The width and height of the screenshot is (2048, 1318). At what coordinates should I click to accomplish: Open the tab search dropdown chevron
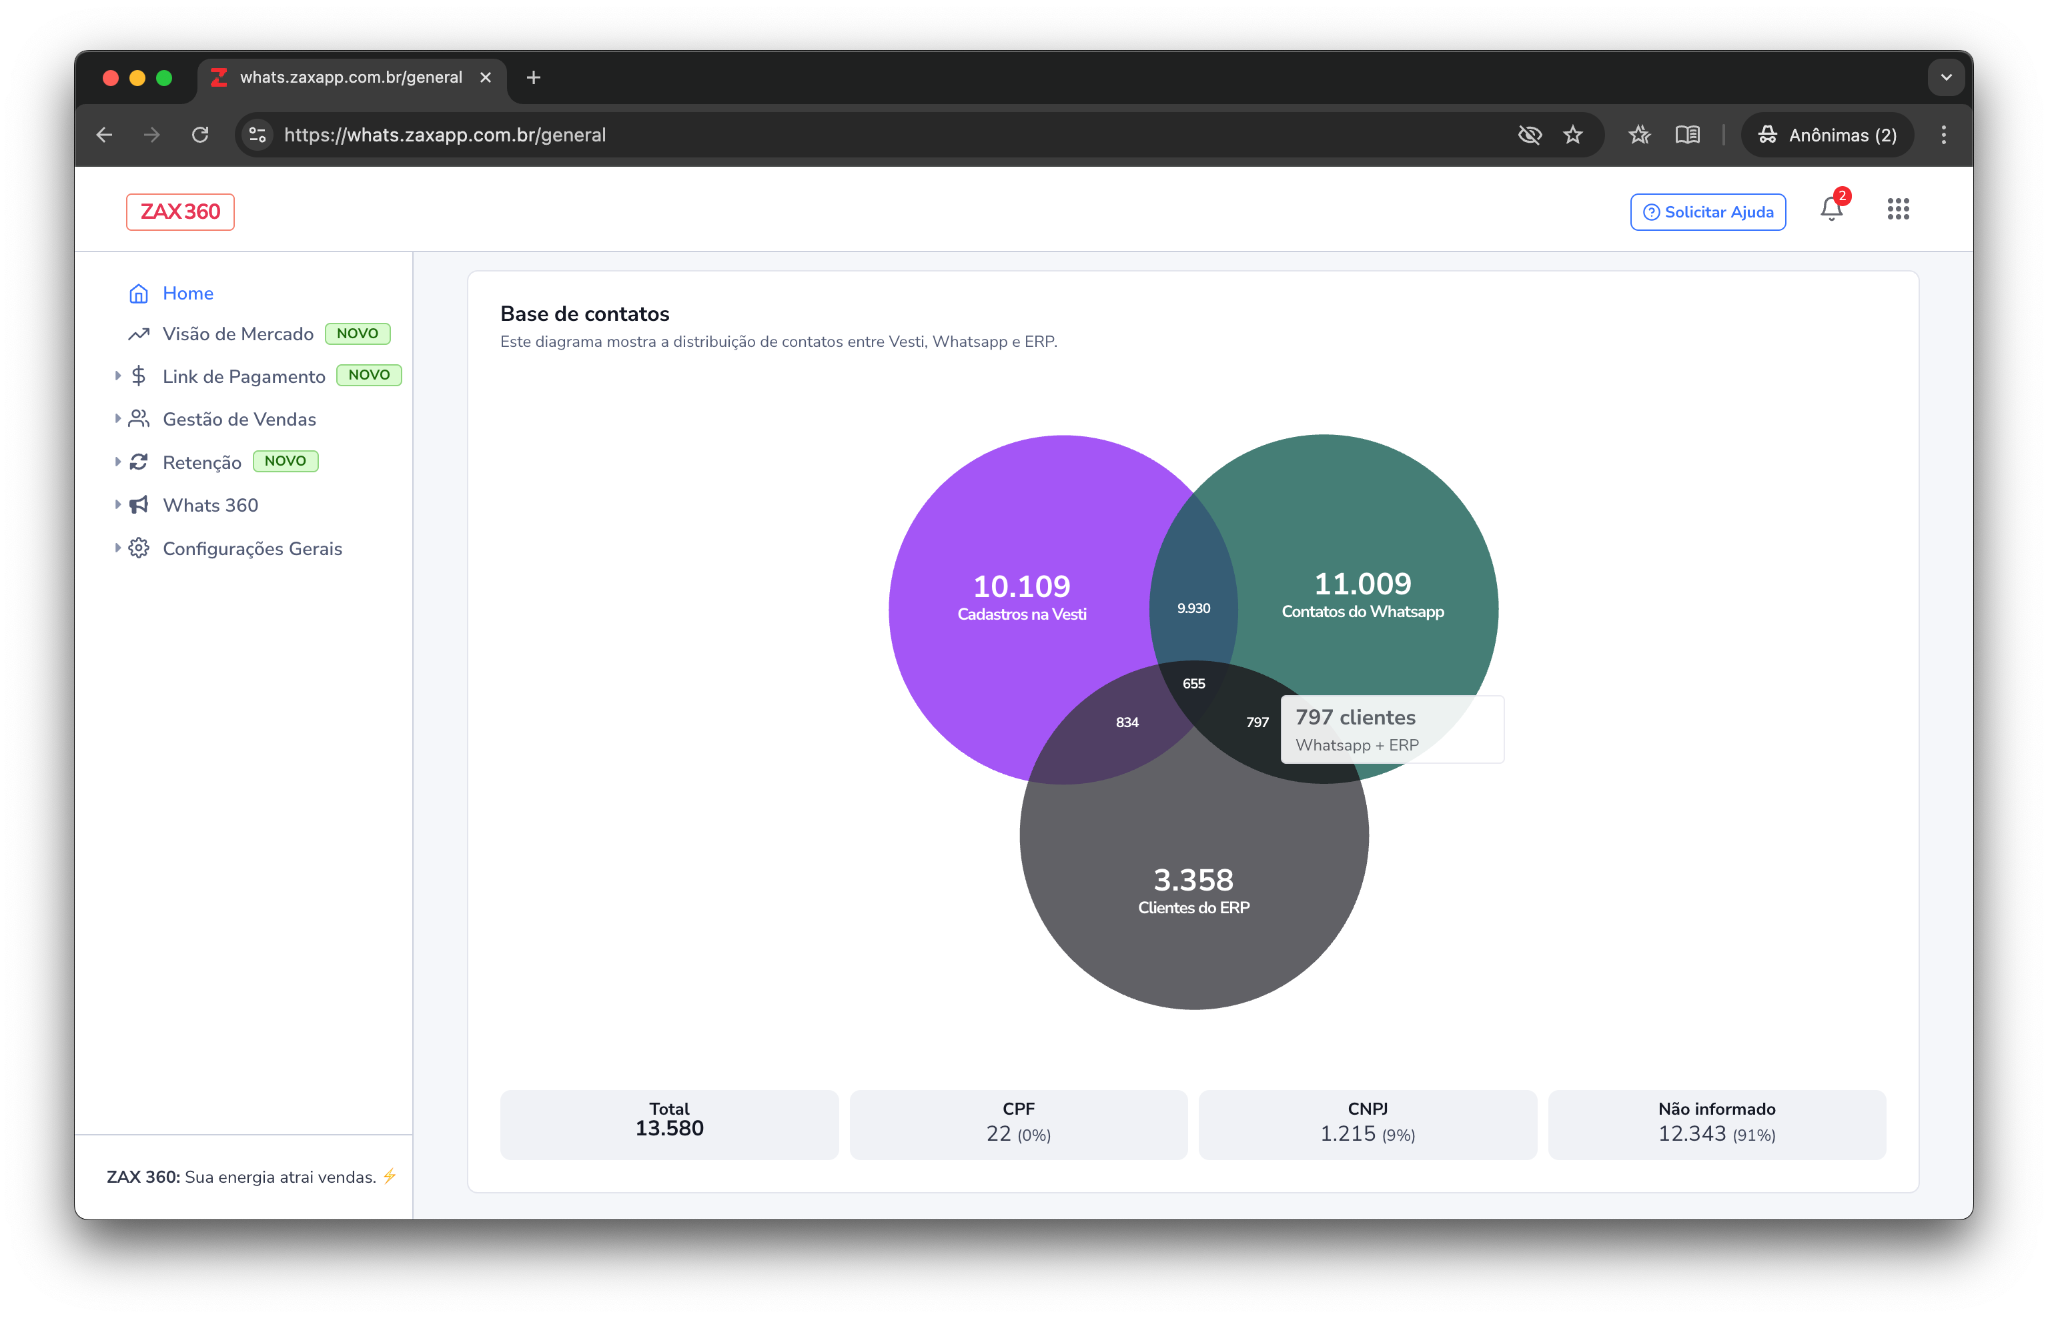click(1945, 77)
